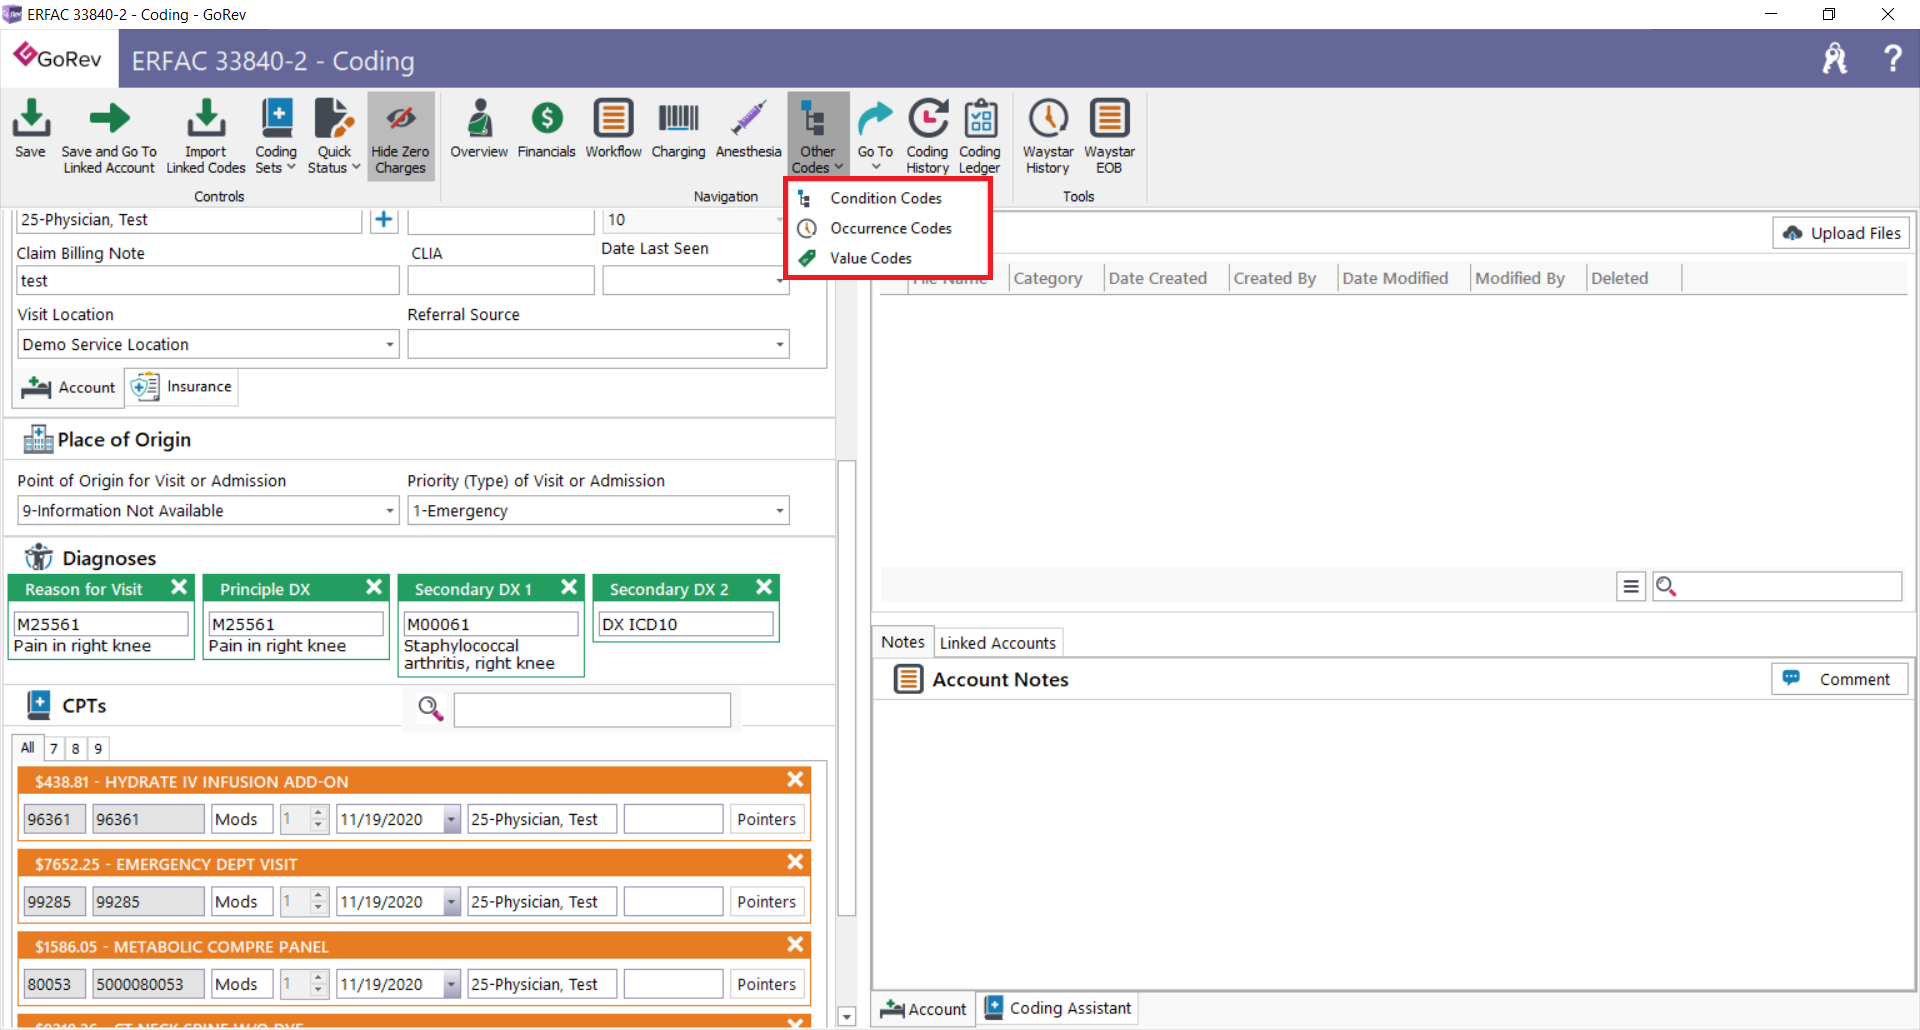
Task: Select the CPT filter tab 7
Action: coord(54,748)
